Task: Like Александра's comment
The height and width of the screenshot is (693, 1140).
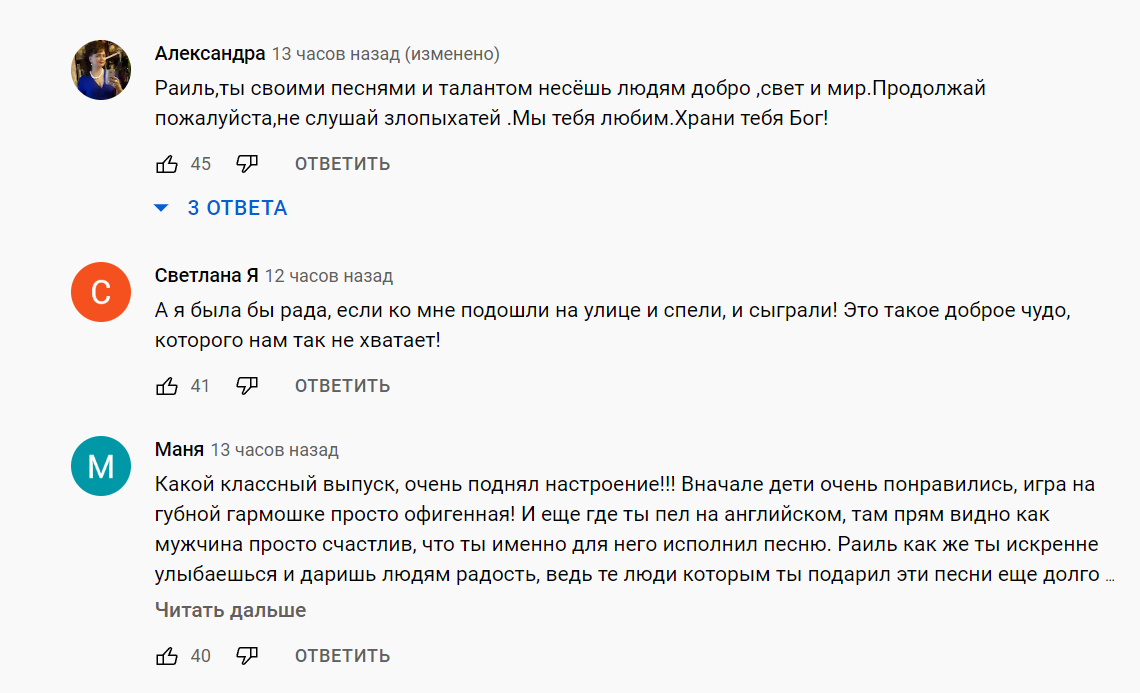Action: tap(167, 164)
